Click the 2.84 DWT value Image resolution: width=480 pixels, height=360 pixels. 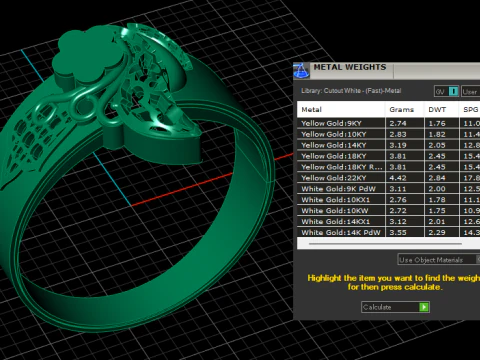(x=437, y=178)
